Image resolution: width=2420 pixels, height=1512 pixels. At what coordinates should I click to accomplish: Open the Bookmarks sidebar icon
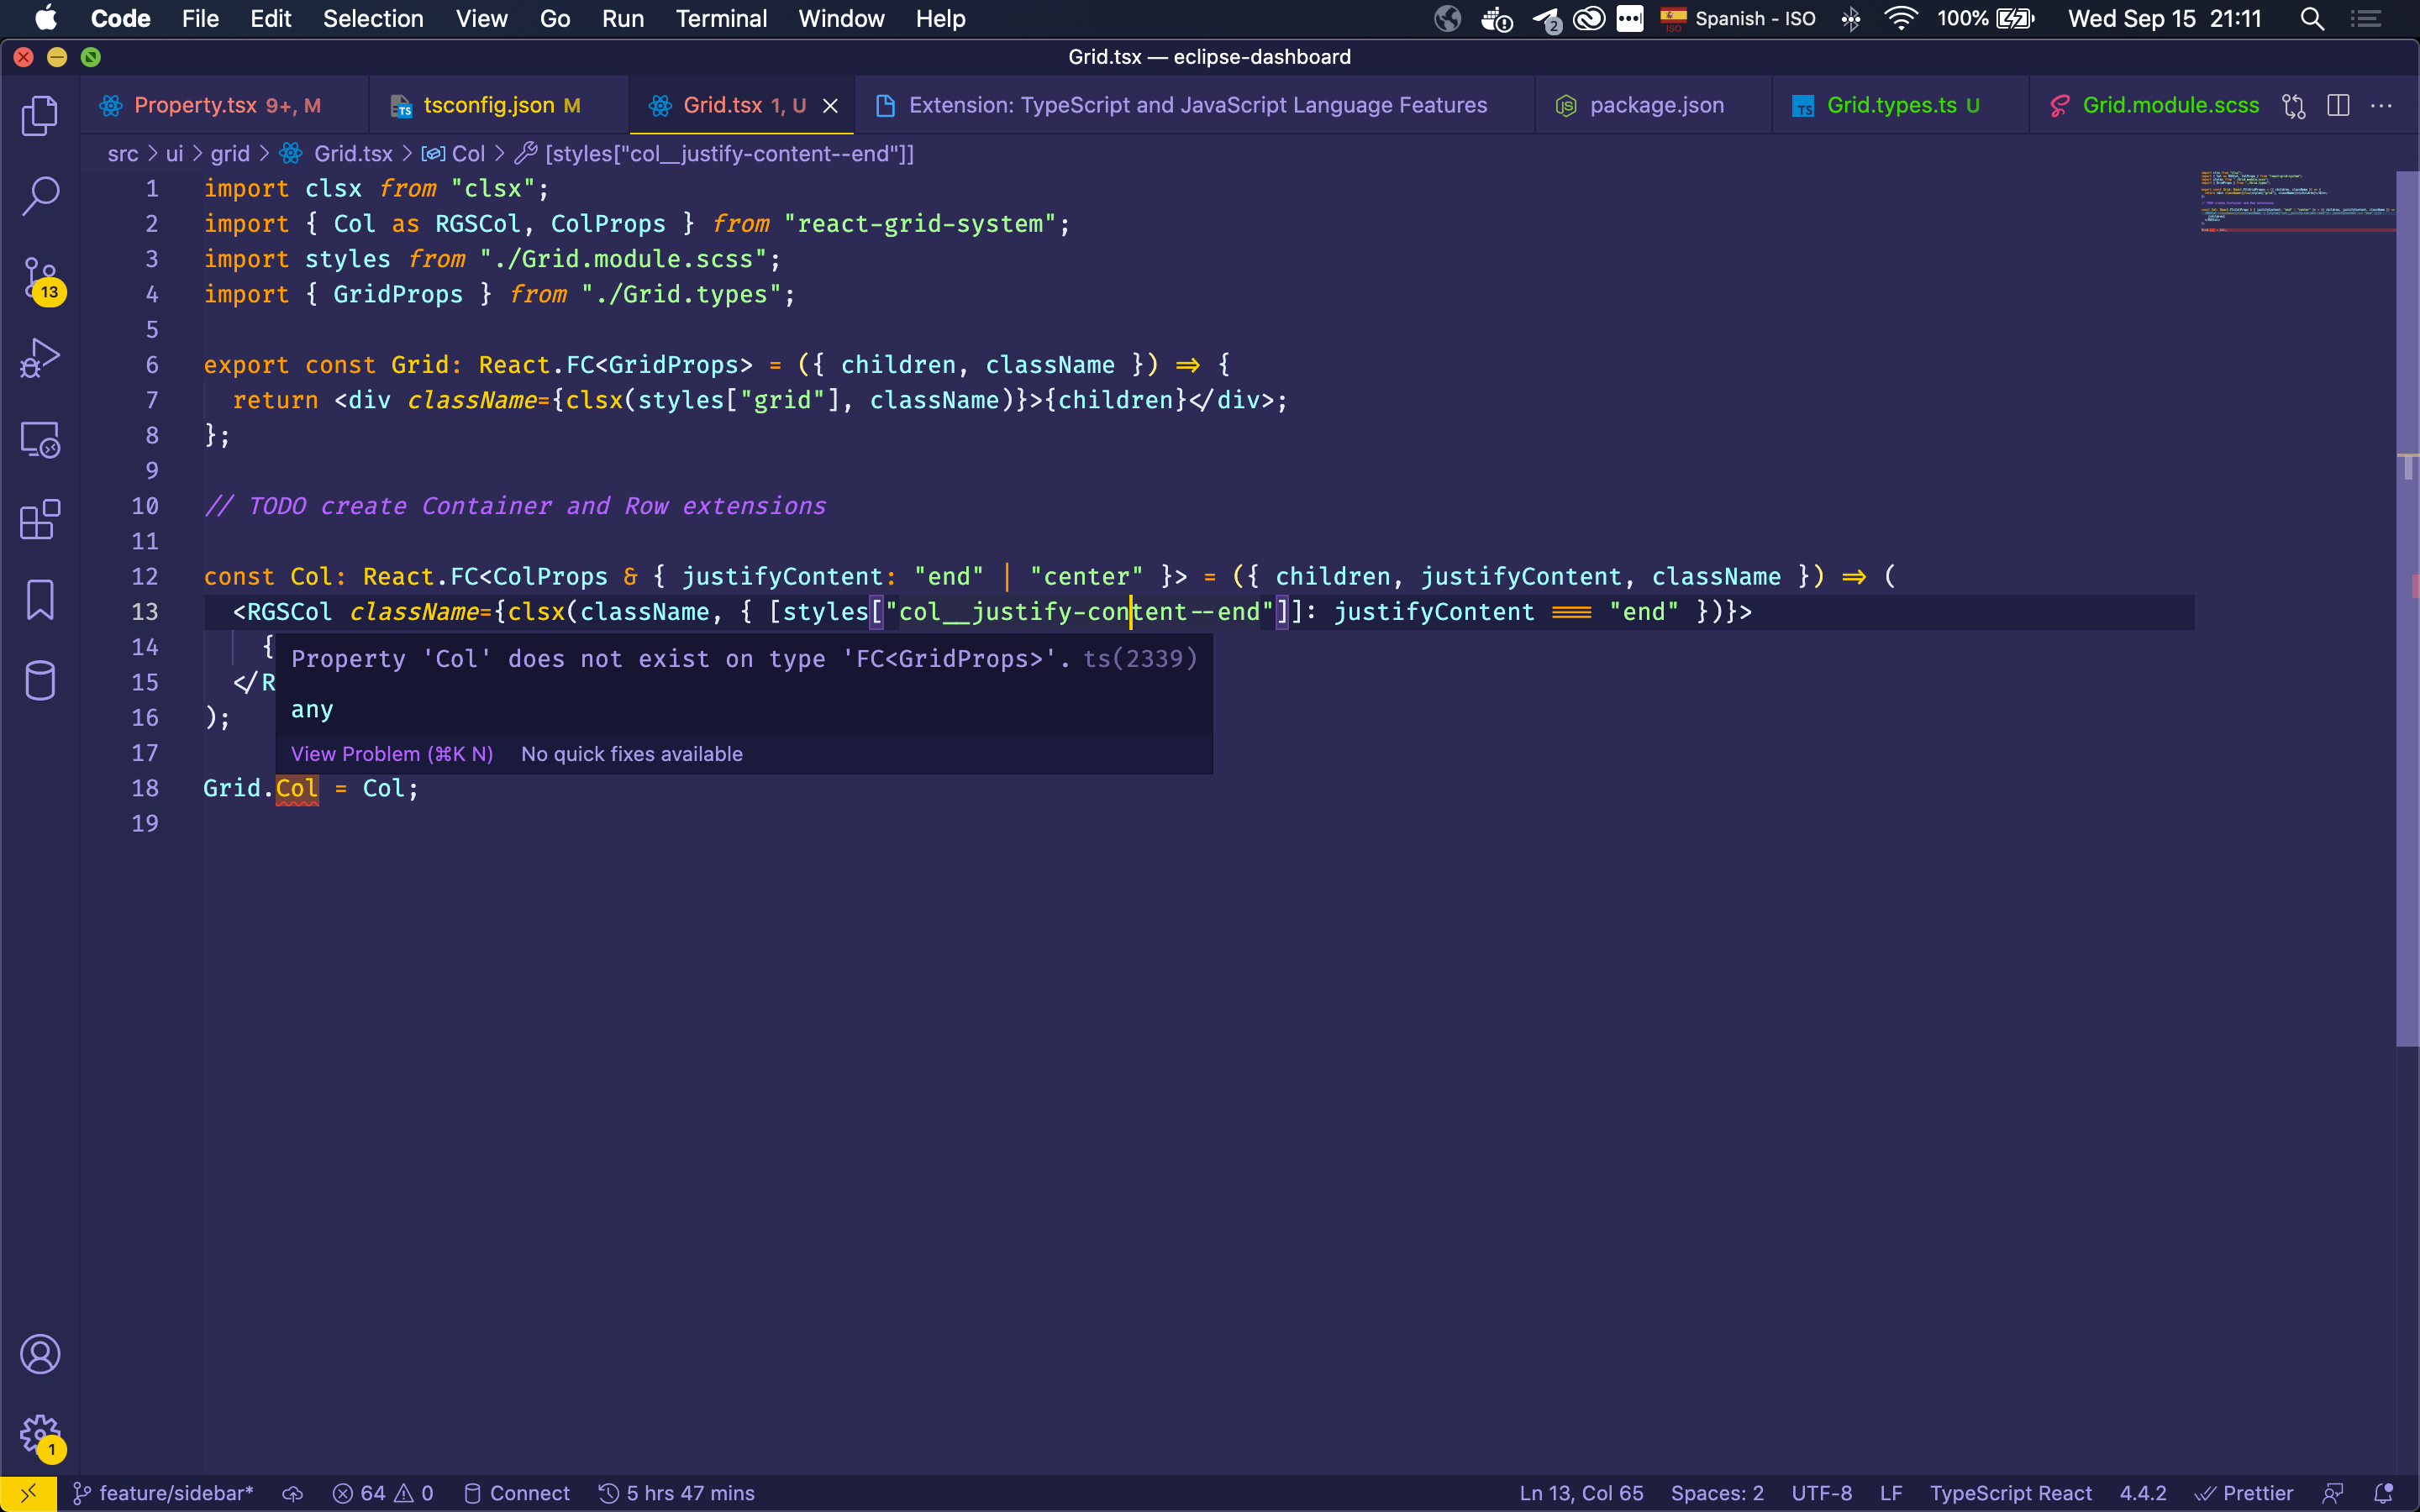pos(40,600)
